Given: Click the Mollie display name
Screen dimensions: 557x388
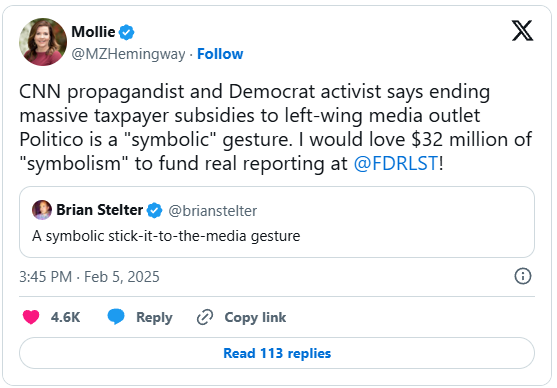Looking at the screenshot, I should tap(93, 32).
